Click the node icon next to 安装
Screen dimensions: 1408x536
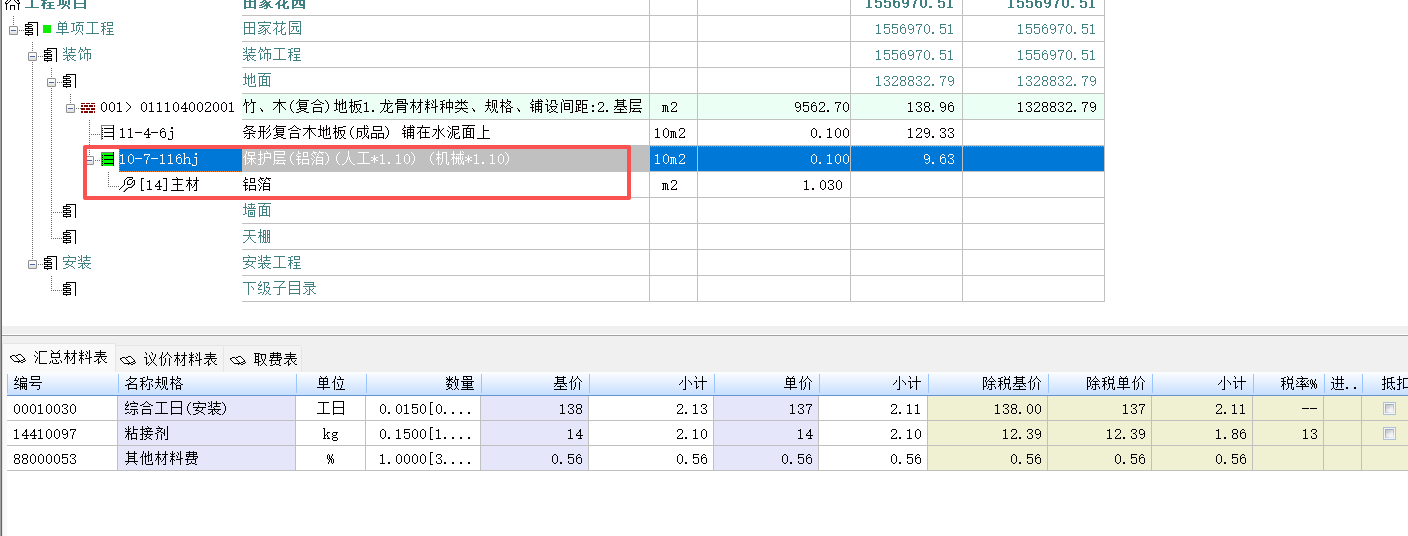coord(50,263)
